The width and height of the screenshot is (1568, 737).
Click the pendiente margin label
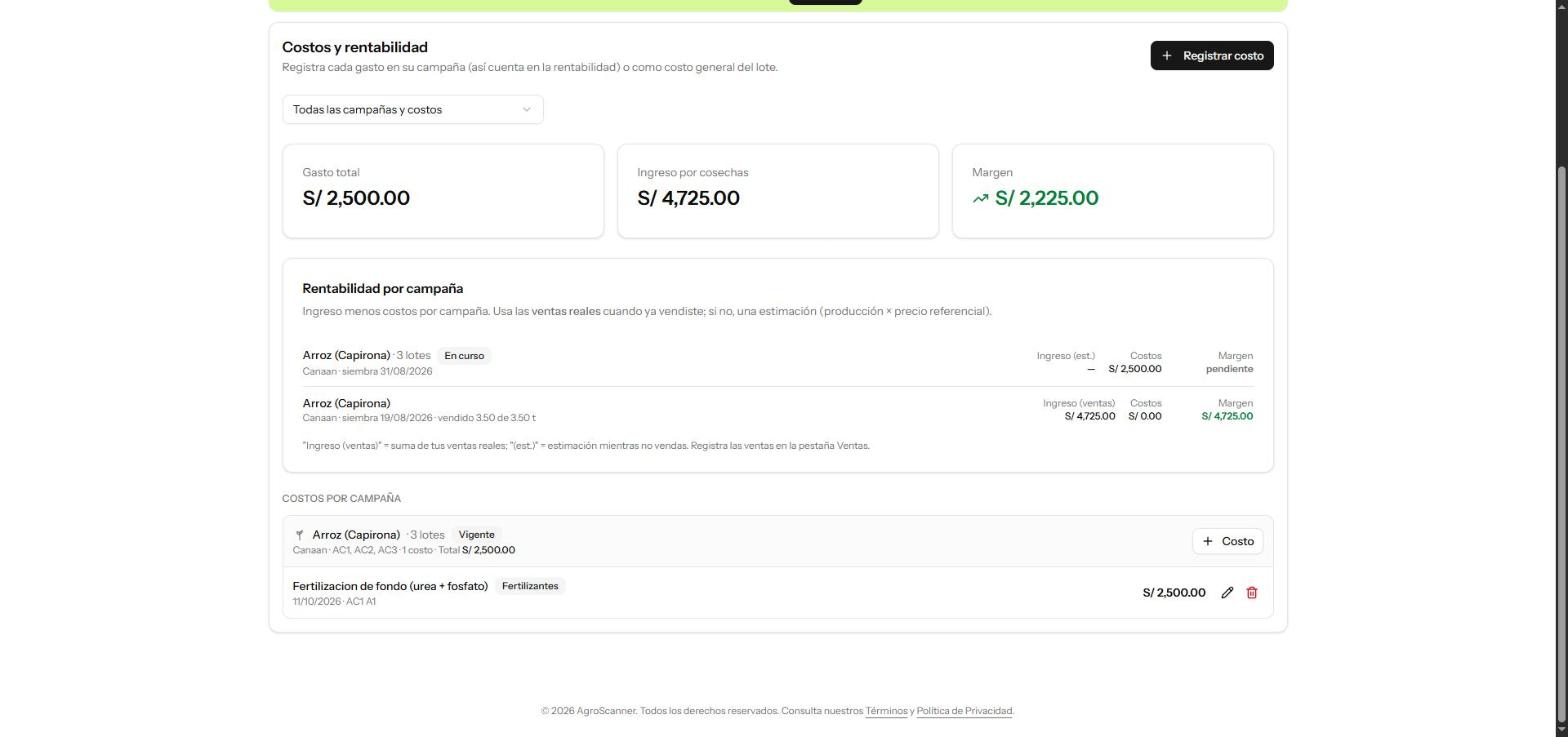[x=1229, y=369]
